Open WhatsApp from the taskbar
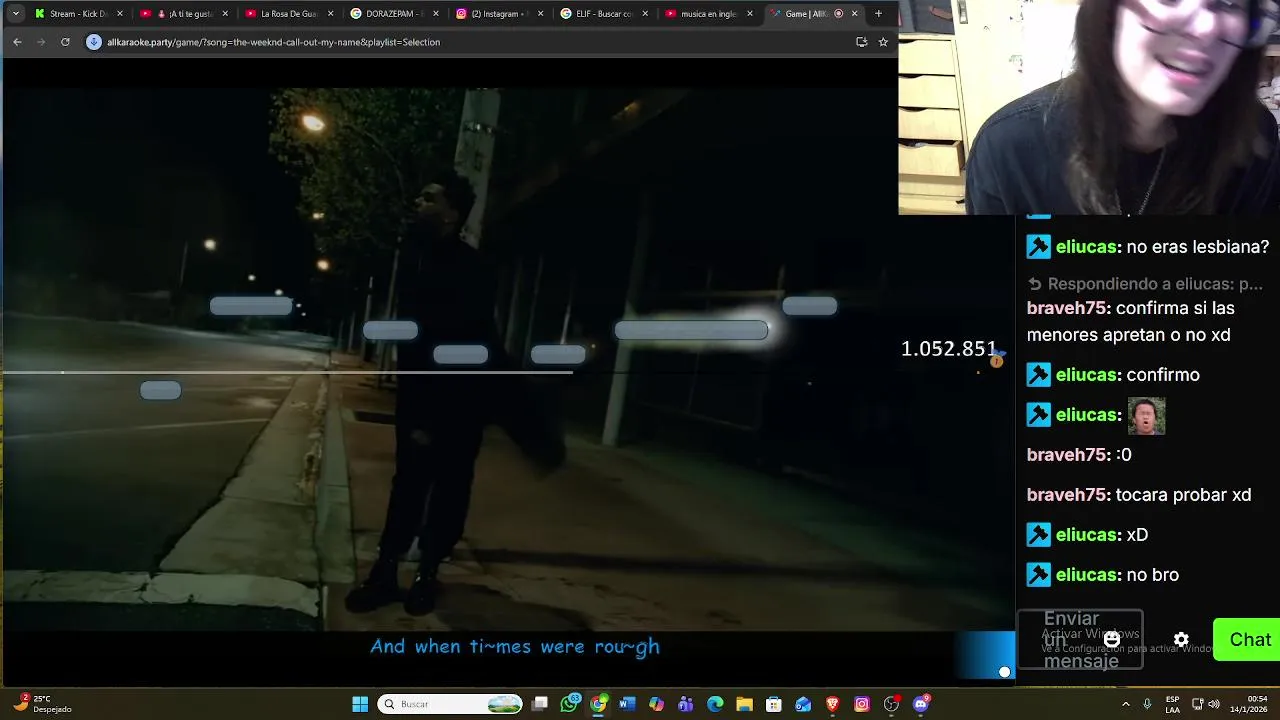1280x720 pixels. [x=570, y=704]
